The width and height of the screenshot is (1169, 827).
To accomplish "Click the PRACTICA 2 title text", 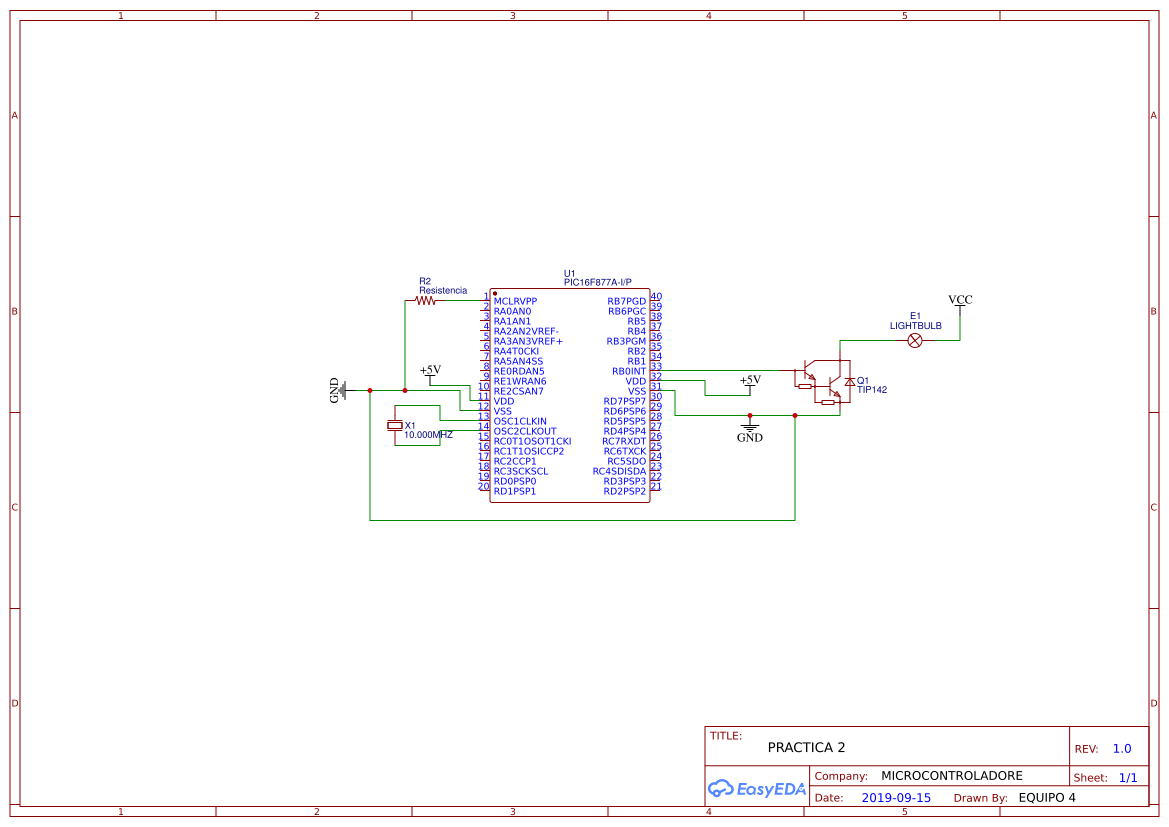I will tap(805, 747).
